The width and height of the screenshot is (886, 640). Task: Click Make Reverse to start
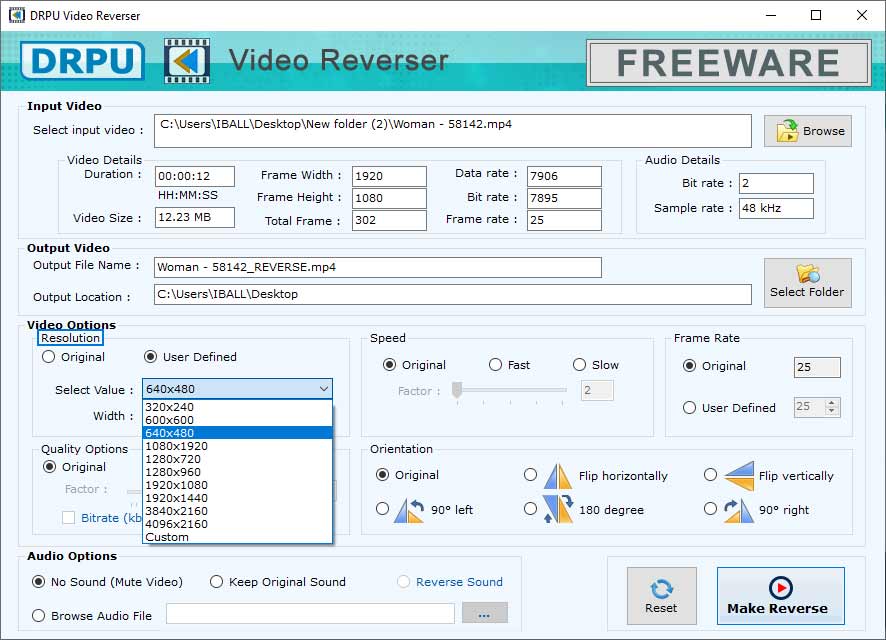[780, 596]
